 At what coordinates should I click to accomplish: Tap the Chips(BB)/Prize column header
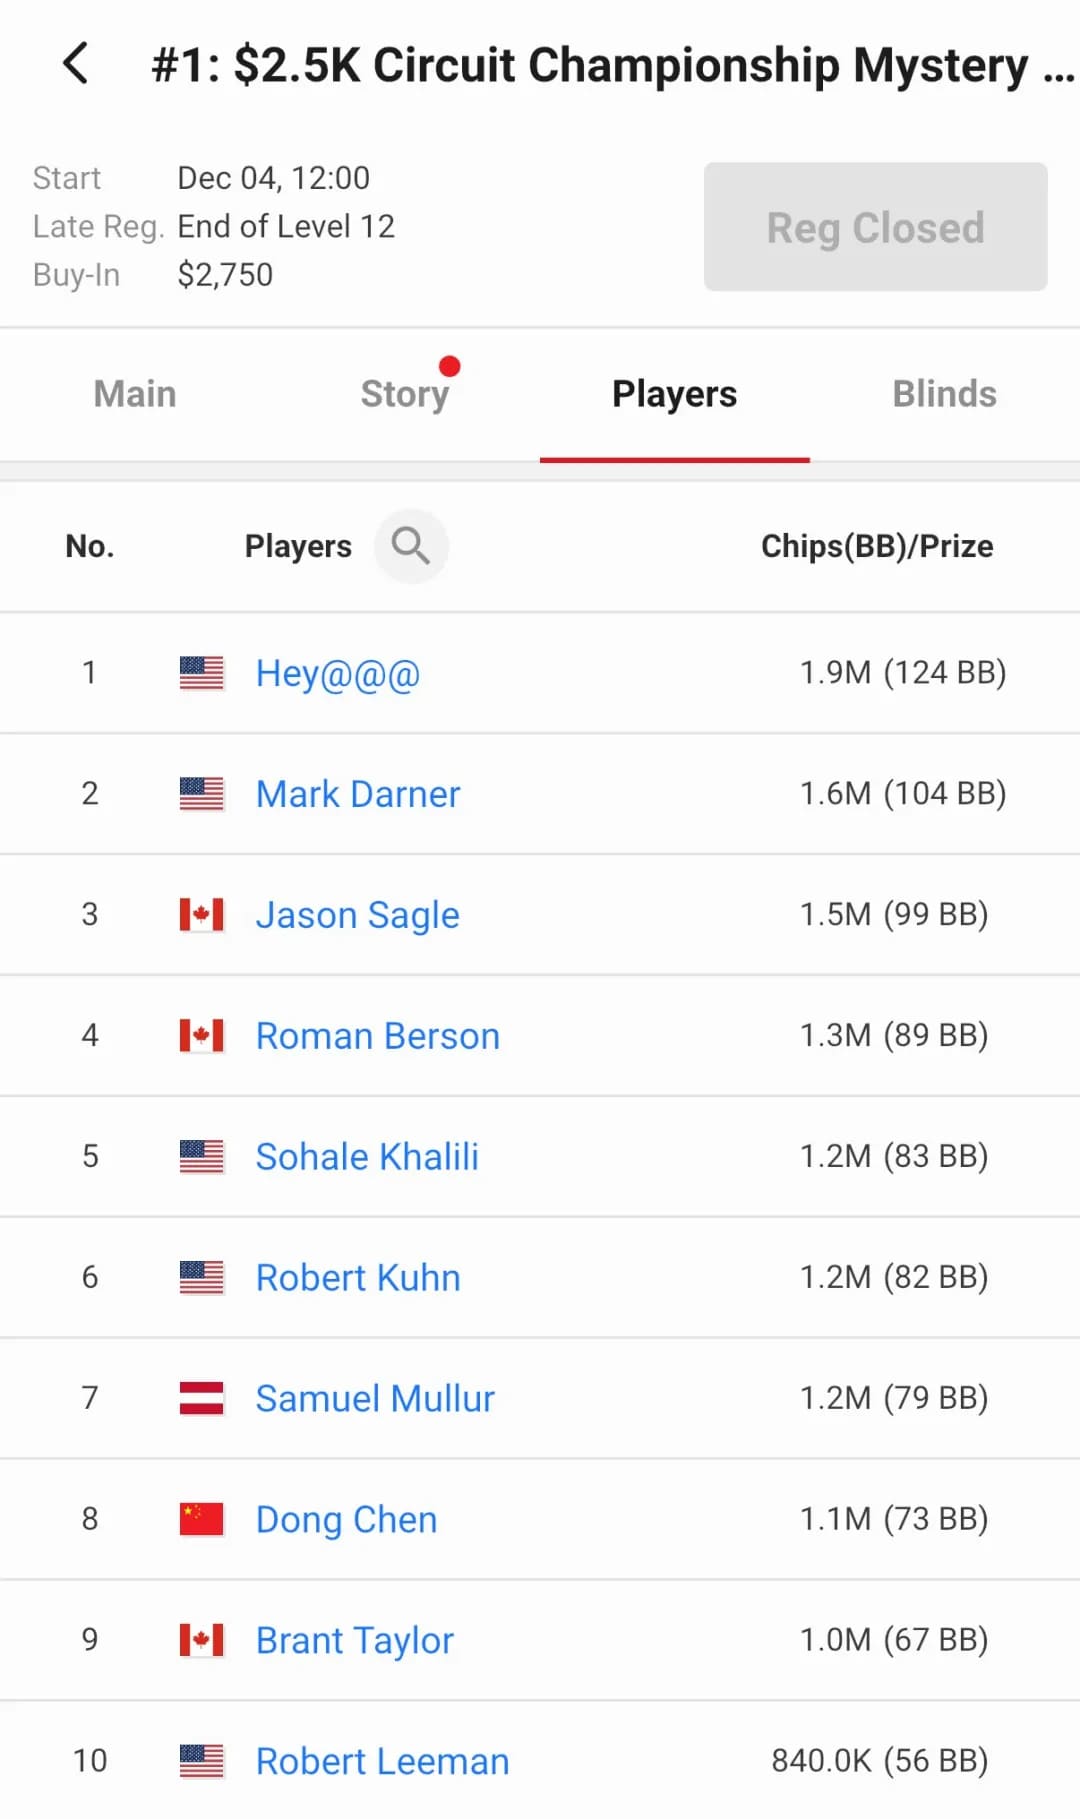pos(877,546)
